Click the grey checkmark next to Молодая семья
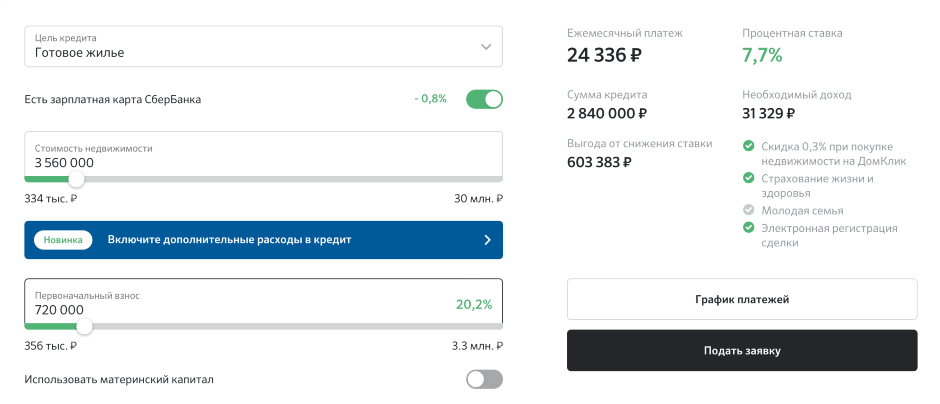The image size is (940, 404). (748, 210)
